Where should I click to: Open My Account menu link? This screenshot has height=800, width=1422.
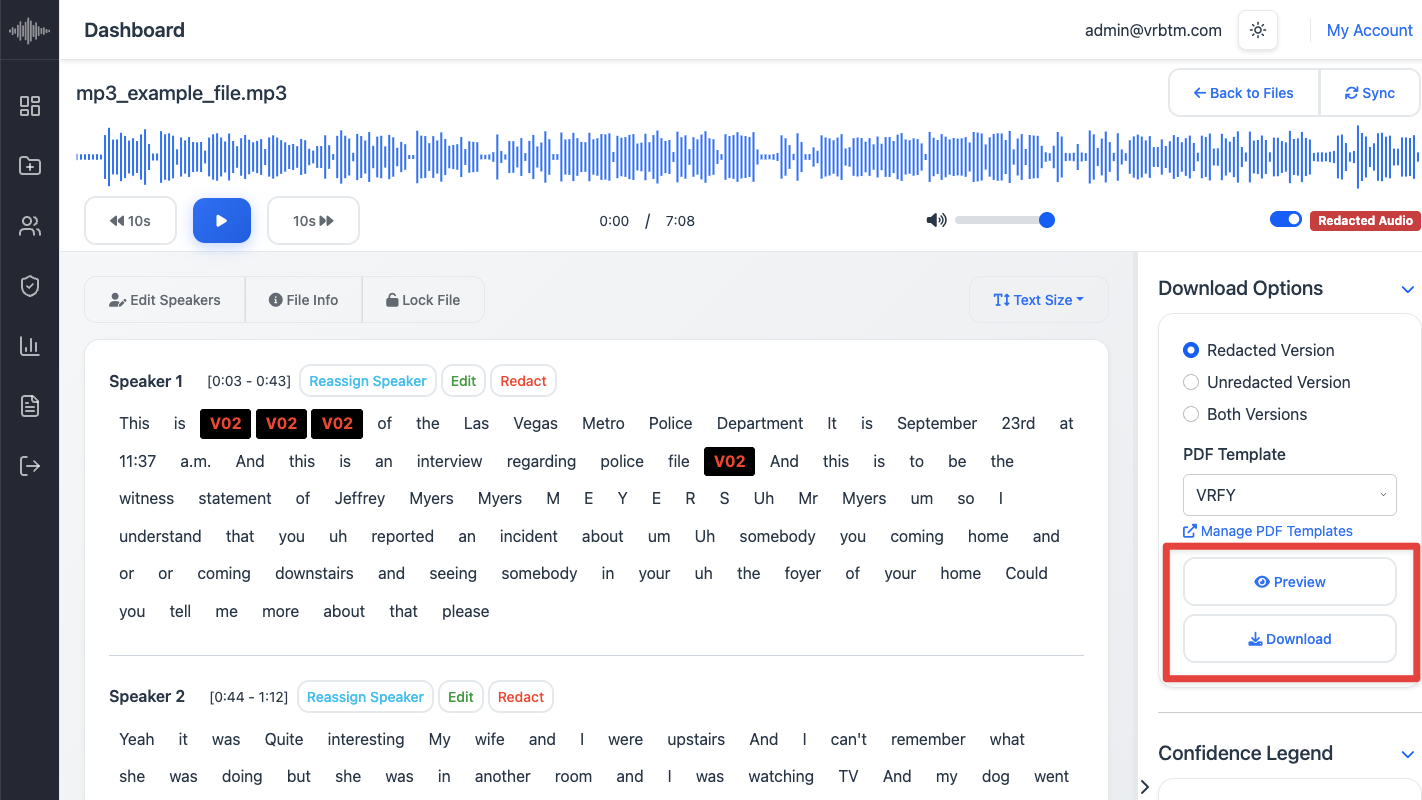[x=1369, y=30]
